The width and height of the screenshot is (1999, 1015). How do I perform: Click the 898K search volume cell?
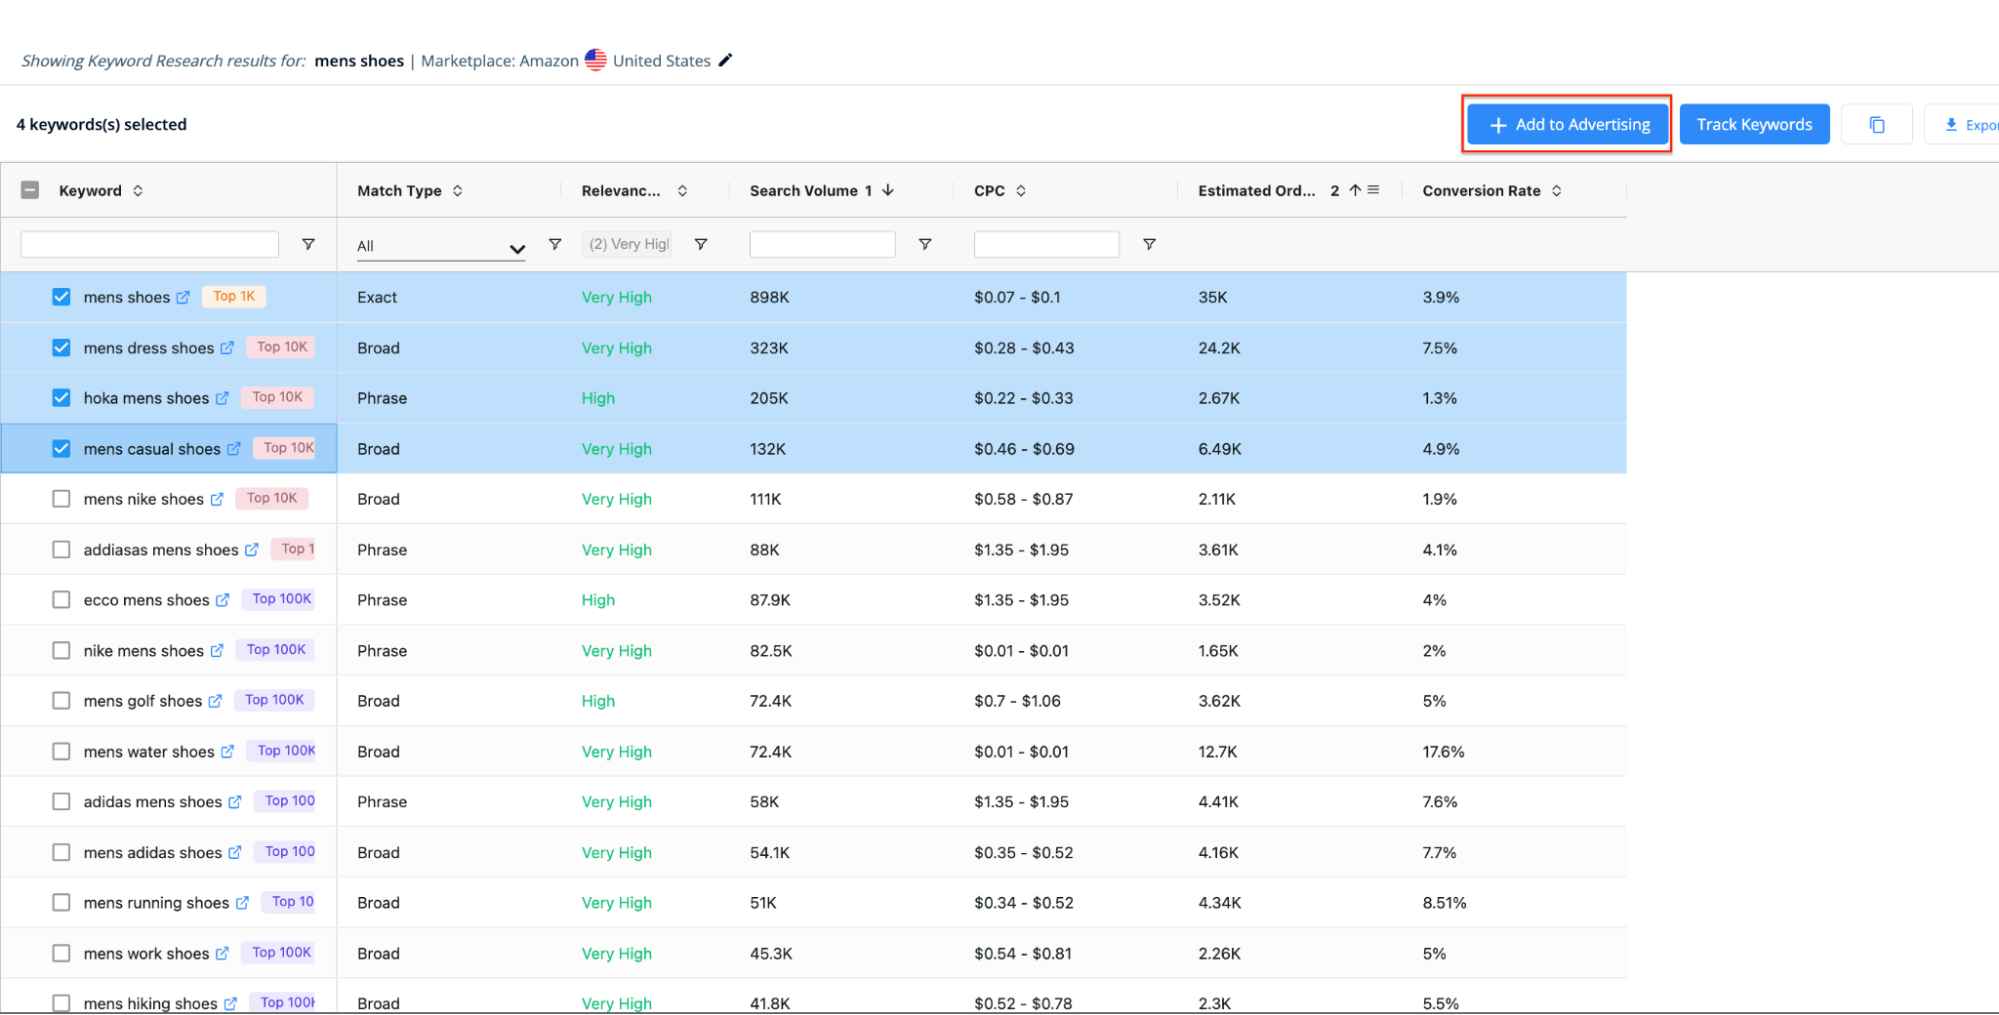pyautogui.click(x=769, y=297)
